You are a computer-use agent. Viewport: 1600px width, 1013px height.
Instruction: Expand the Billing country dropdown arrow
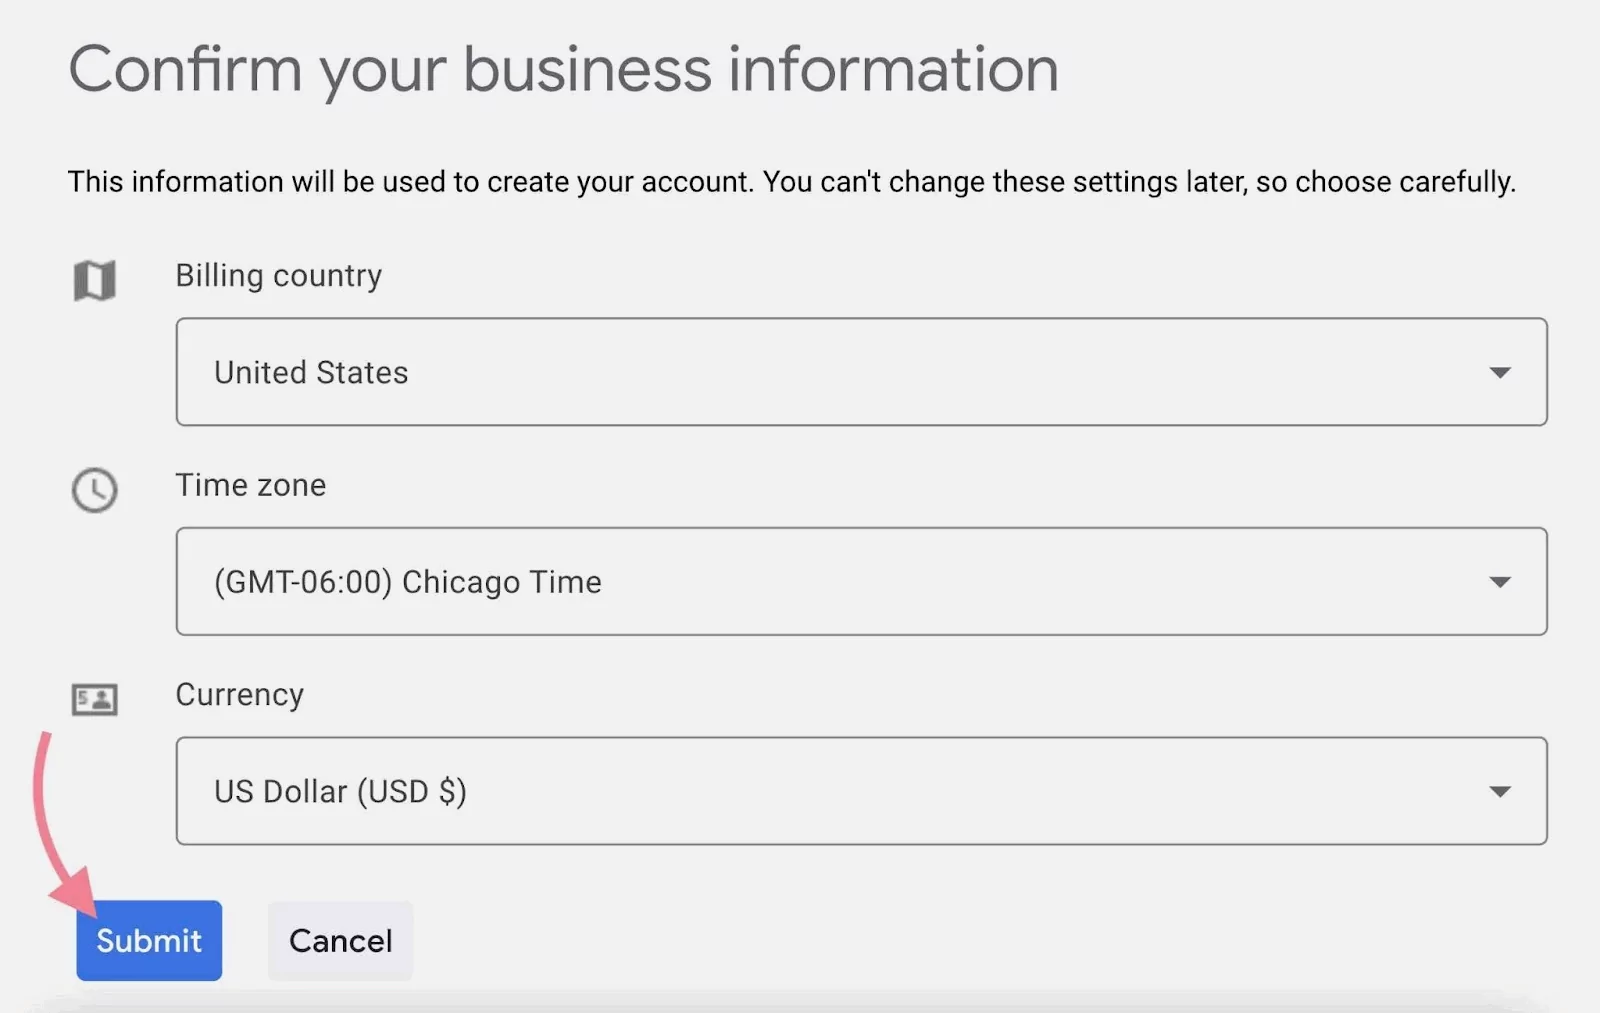click(1499, 372)
